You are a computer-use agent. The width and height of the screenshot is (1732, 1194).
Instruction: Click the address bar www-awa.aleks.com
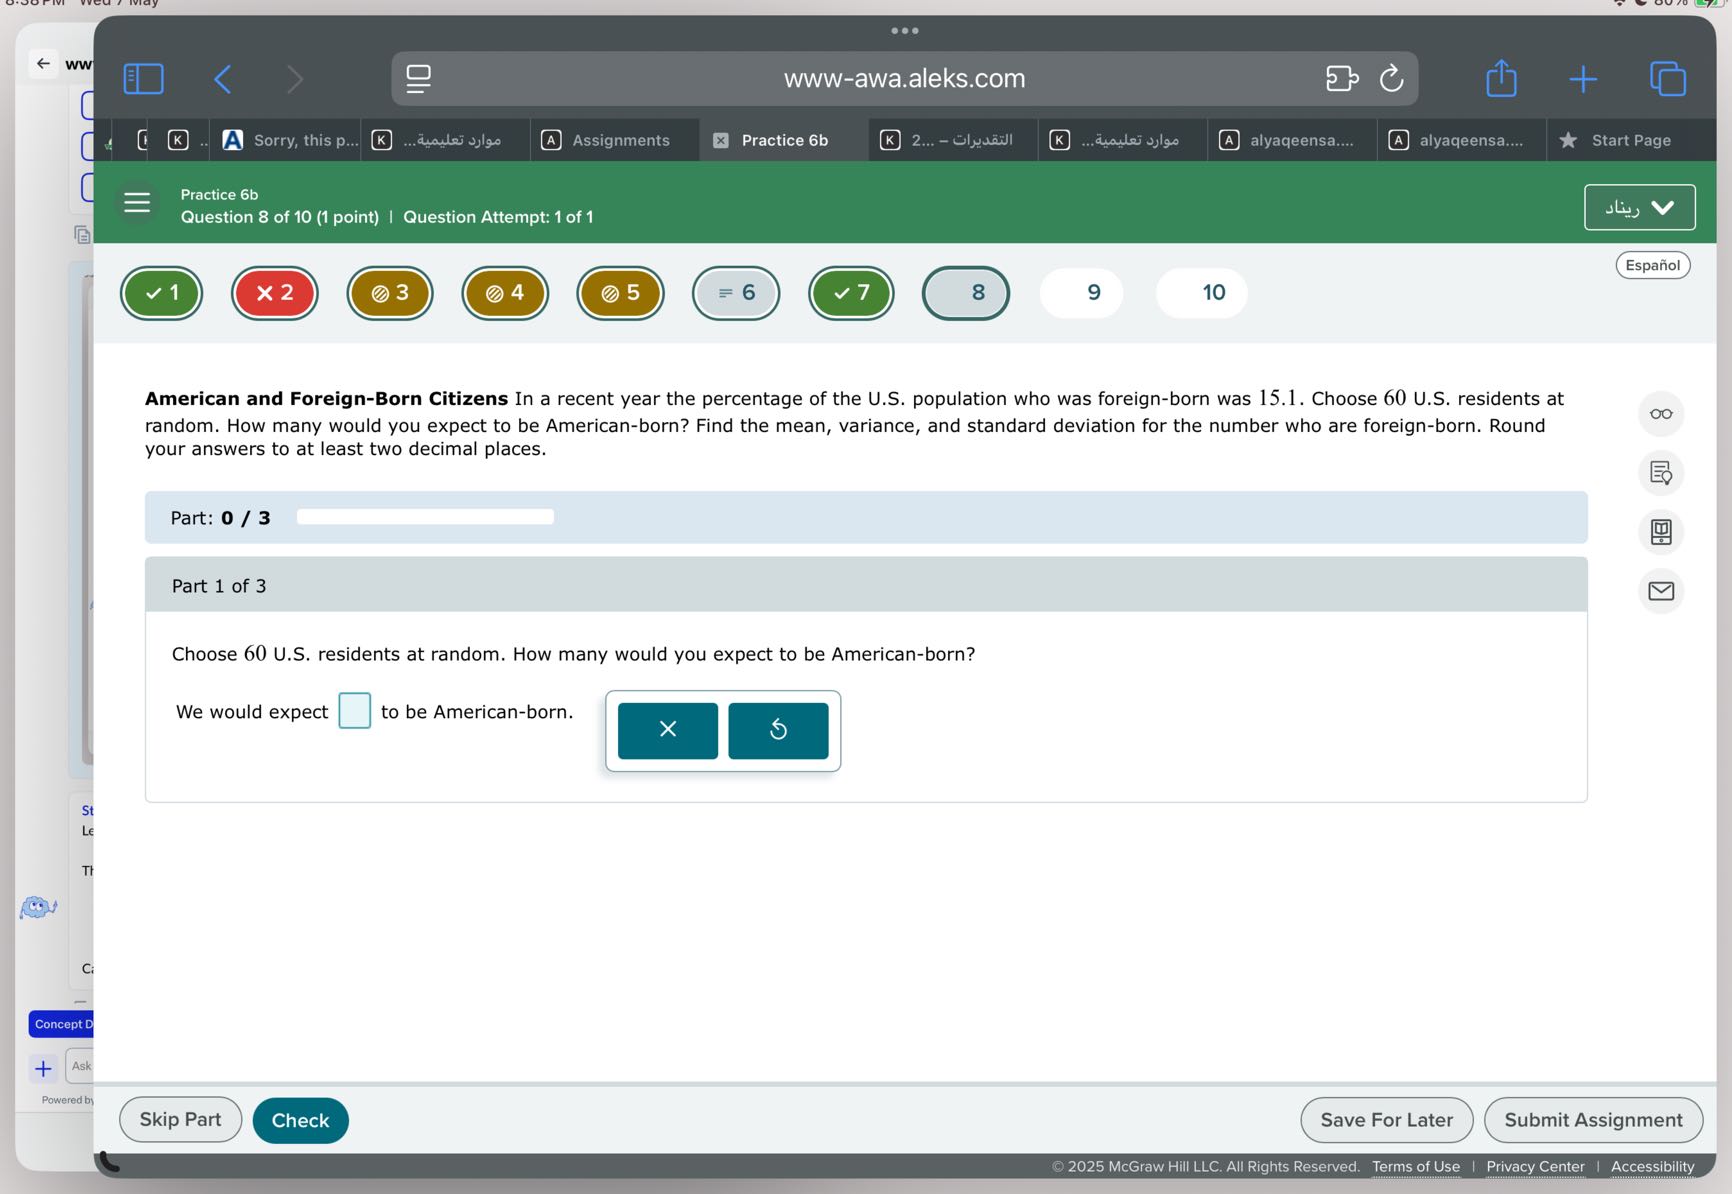click(905, 79)
